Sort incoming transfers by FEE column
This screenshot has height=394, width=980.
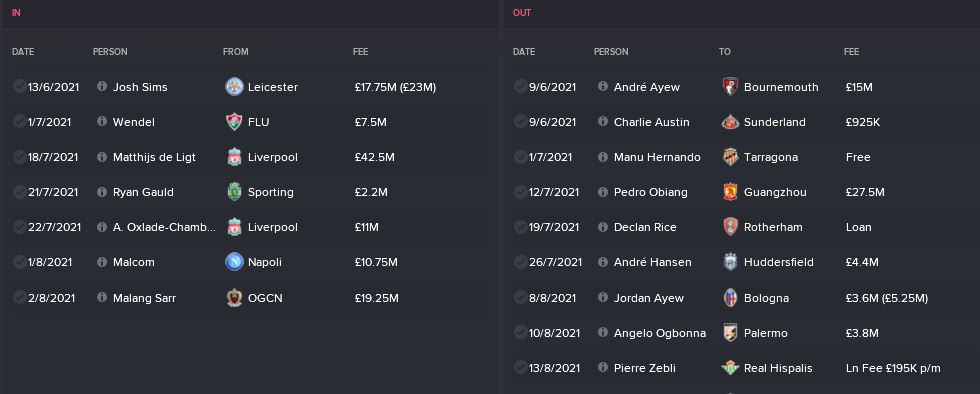[361, 52]
